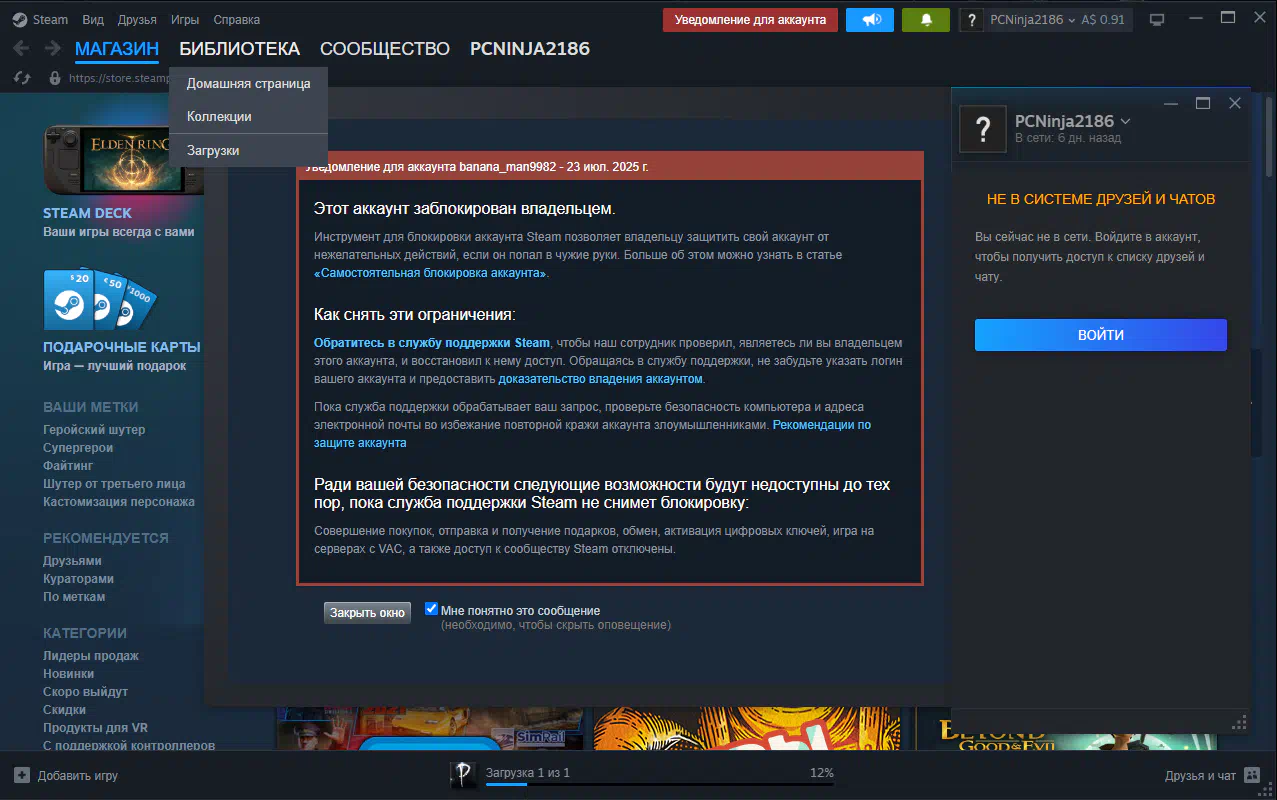Open the Steam menu with the logo

click(x=41, y=19)
